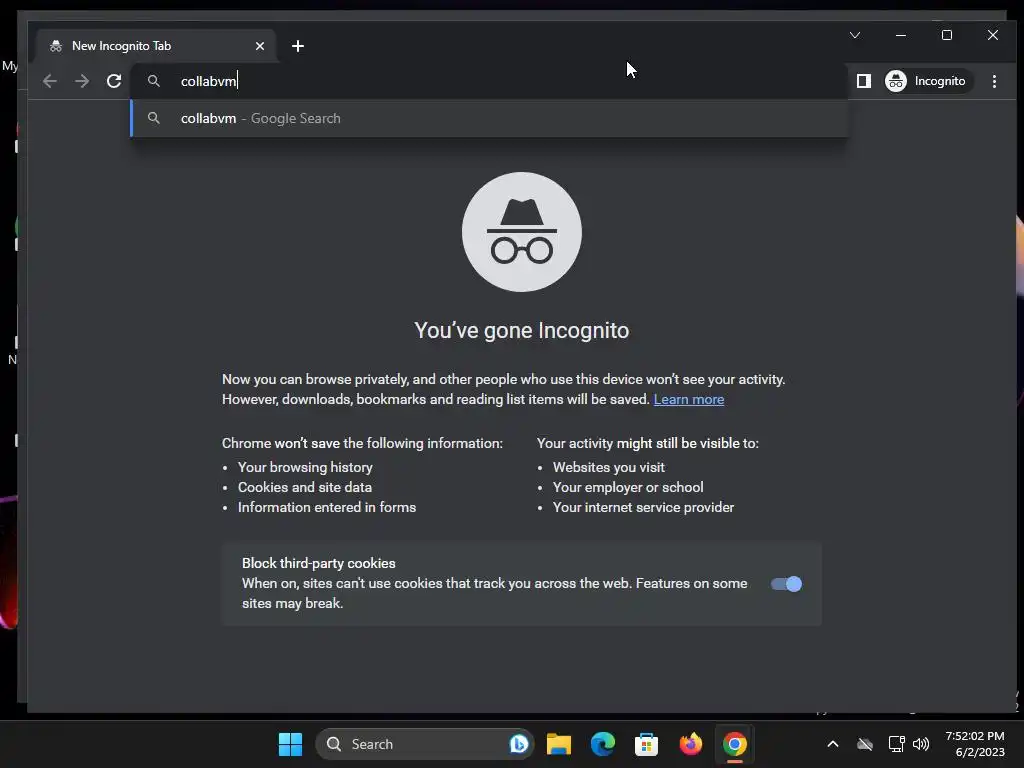Viewport: 1024px width, 768px height.
Task: Open Chrome's three-dot menu
Action: click(994, 81)
